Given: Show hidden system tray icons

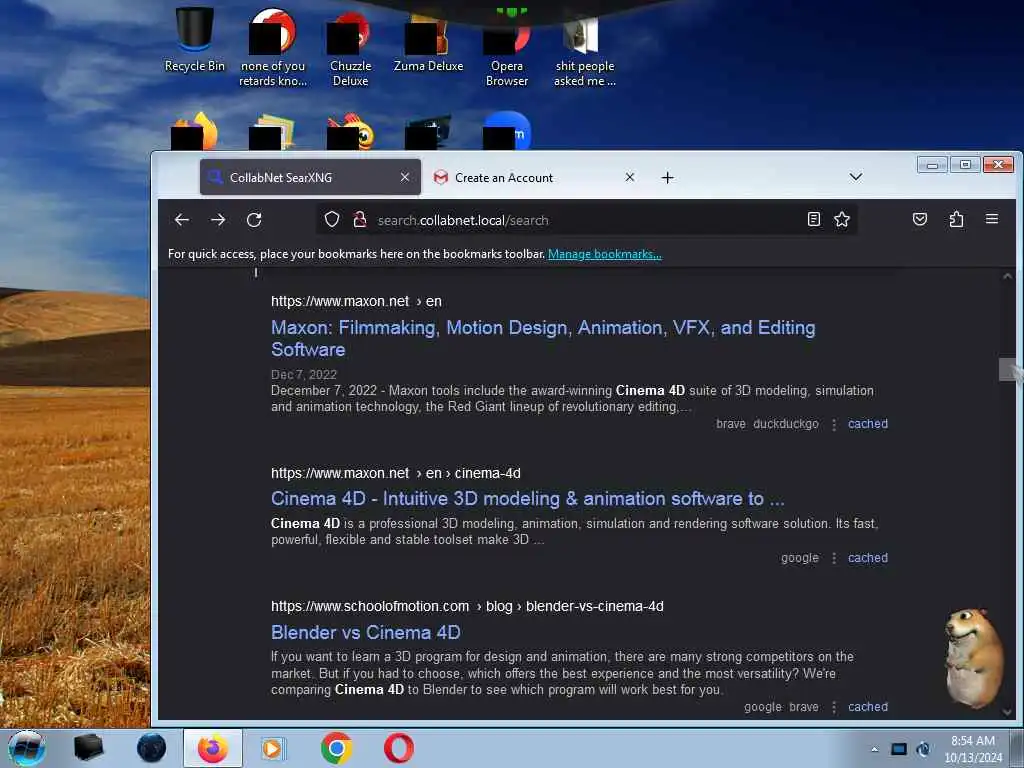Looking at the screenshot, I should [x=874, y=749].
